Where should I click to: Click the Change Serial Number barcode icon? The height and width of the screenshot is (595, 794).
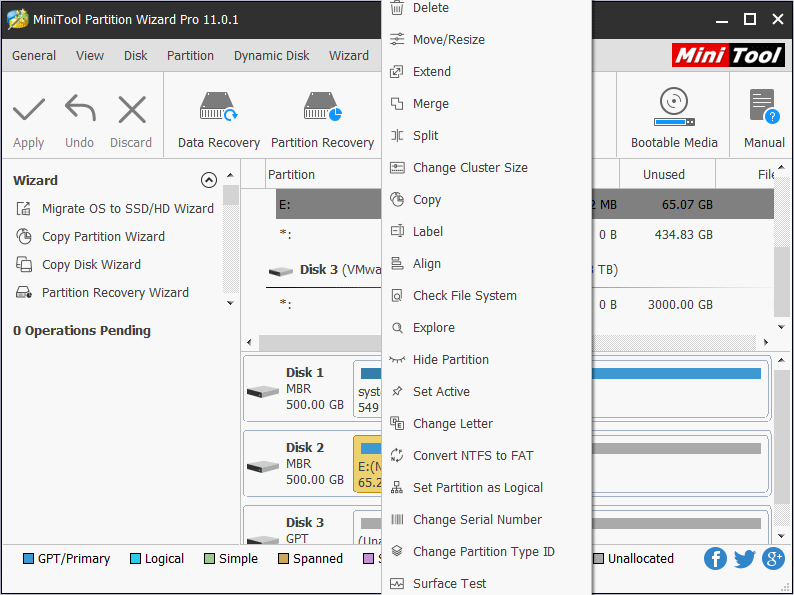tap(397, 520)
